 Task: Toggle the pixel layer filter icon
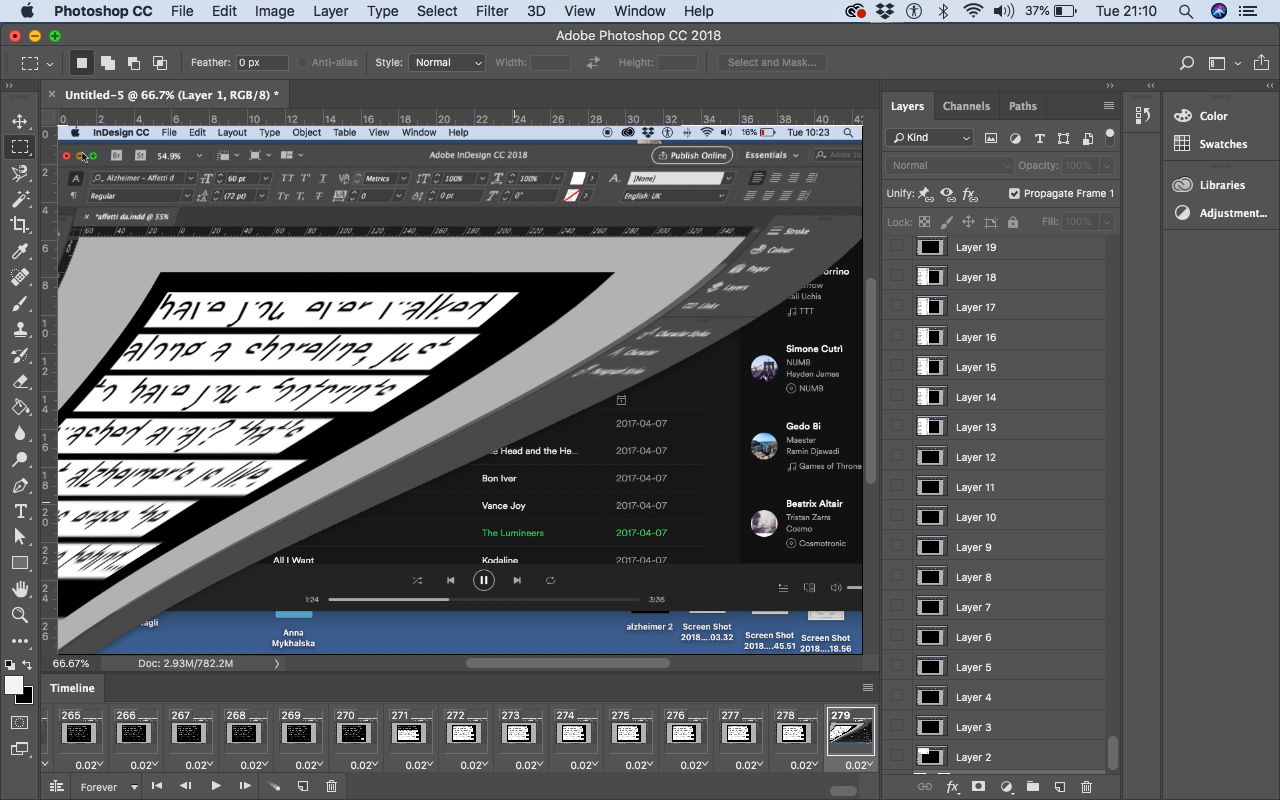click(991, 138)
